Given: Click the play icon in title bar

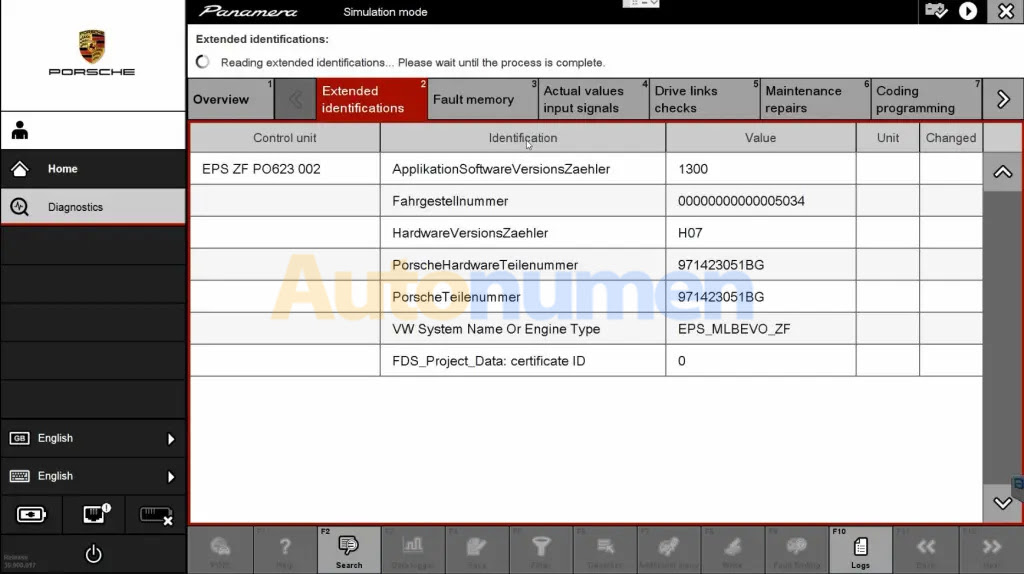Looking at the screenshot, I should click(x=967, y=11).
